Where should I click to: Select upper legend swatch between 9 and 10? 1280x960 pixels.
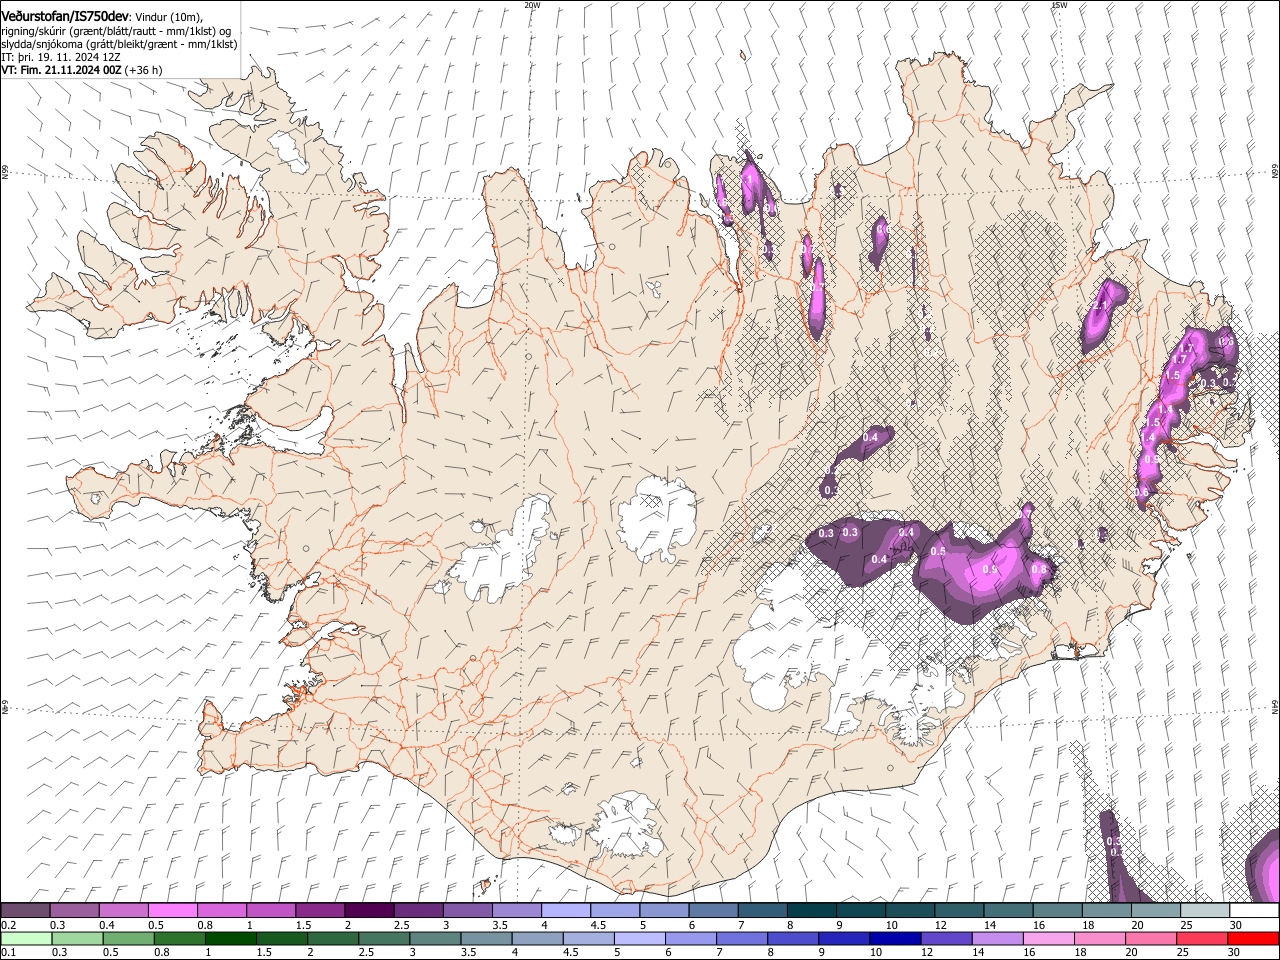(x=860, y=911)
